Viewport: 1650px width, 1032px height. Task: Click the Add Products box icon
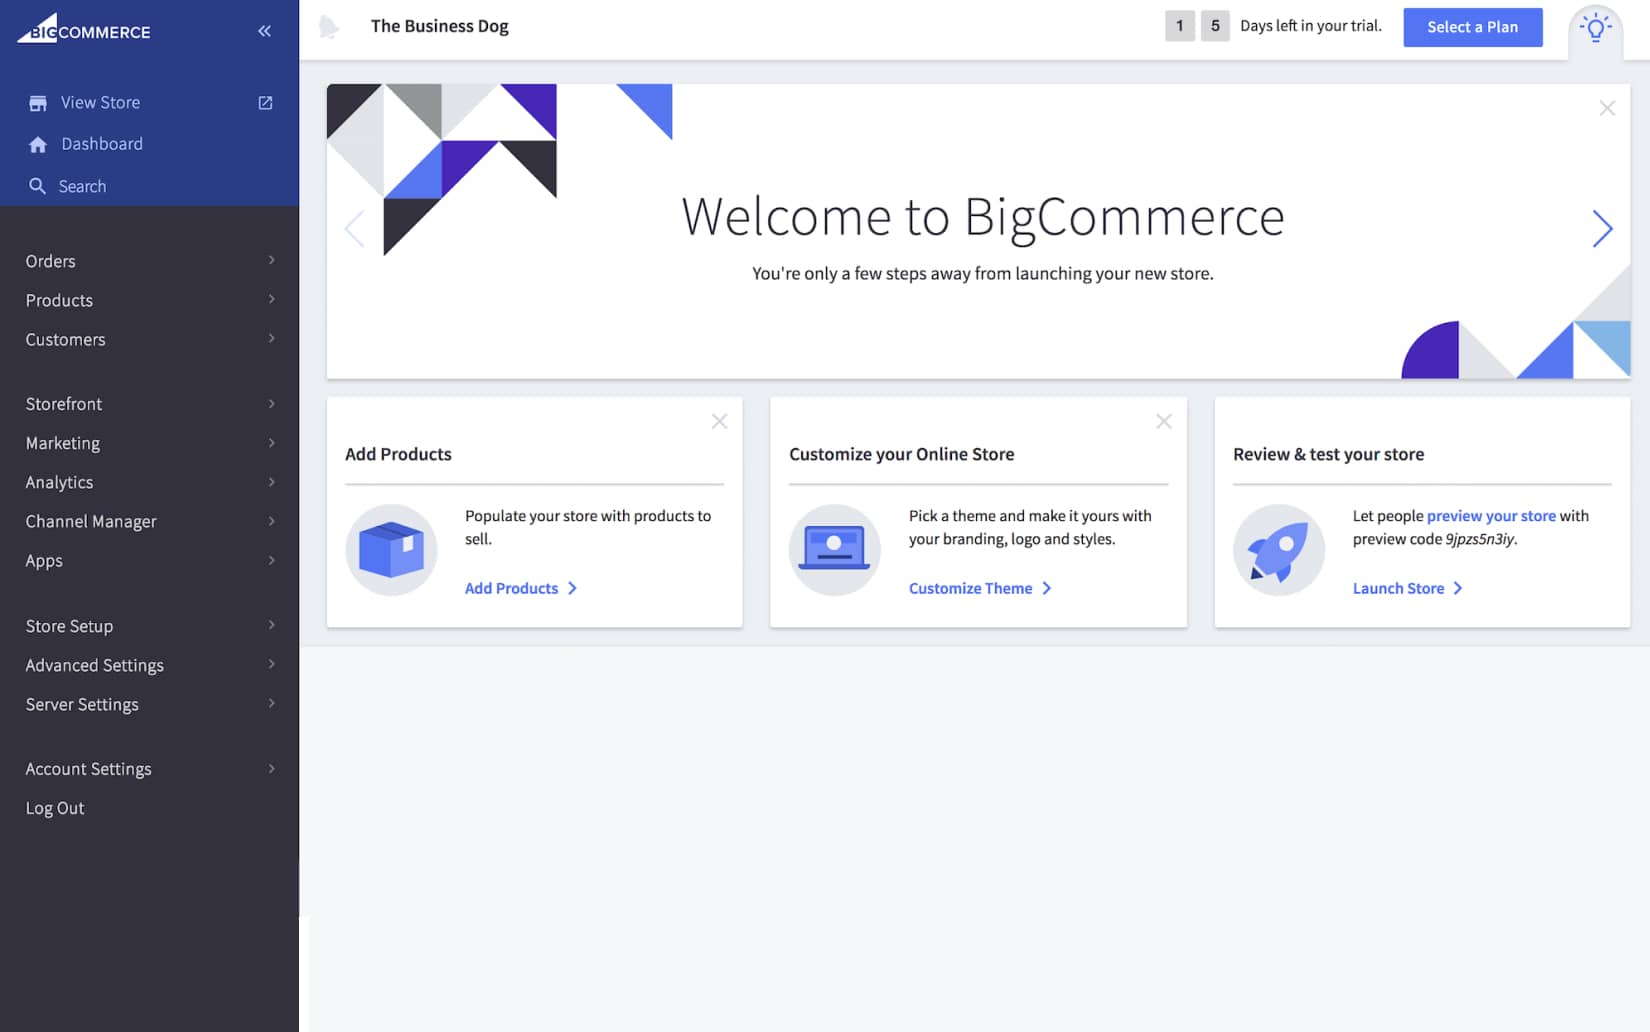391,550
